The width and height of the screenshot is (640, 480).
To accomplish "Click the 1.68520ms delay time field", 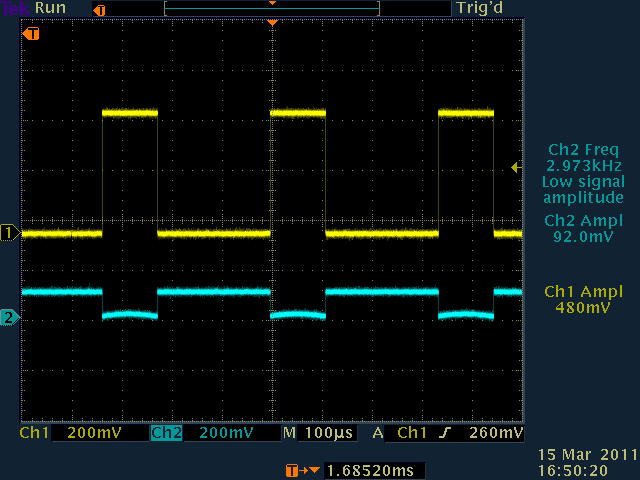I will click(368, 470).
